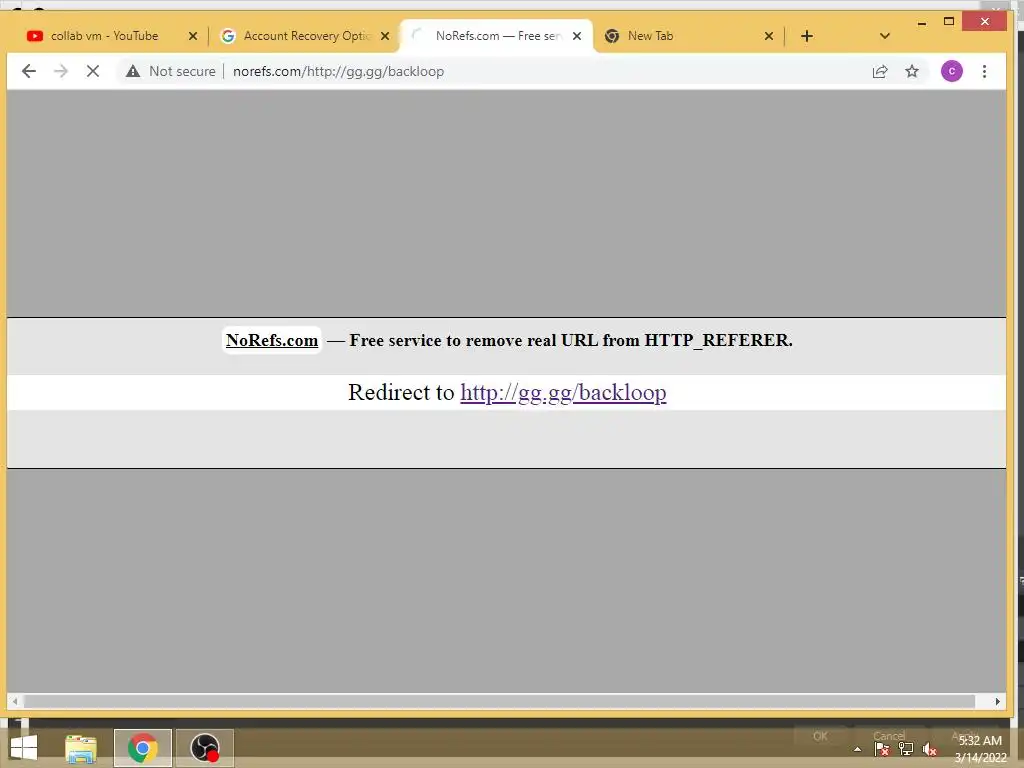The image size is (1024, 768).
Task: Close the Account Recovery tab
Action: [385, 36]
